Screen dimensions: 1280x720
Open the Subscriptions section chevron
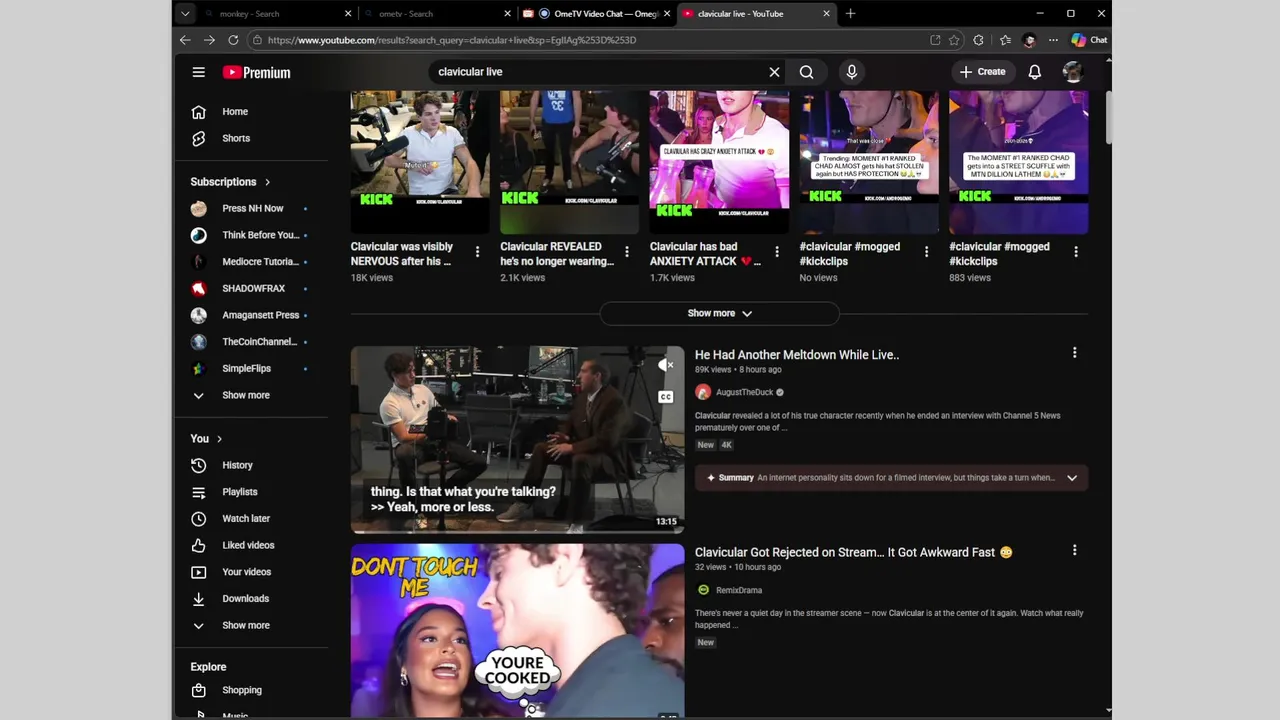267,182
